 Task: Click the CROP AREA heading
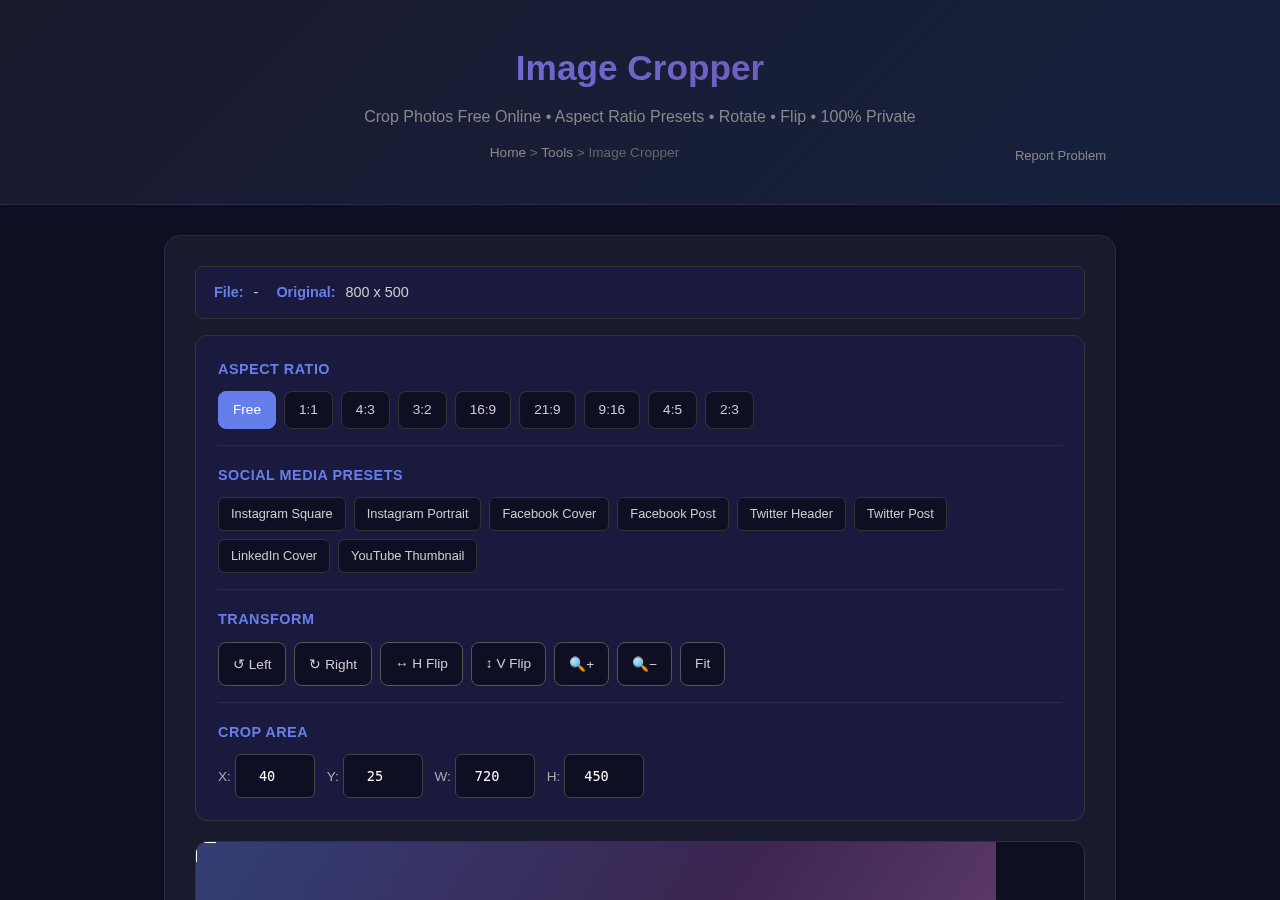263,732
